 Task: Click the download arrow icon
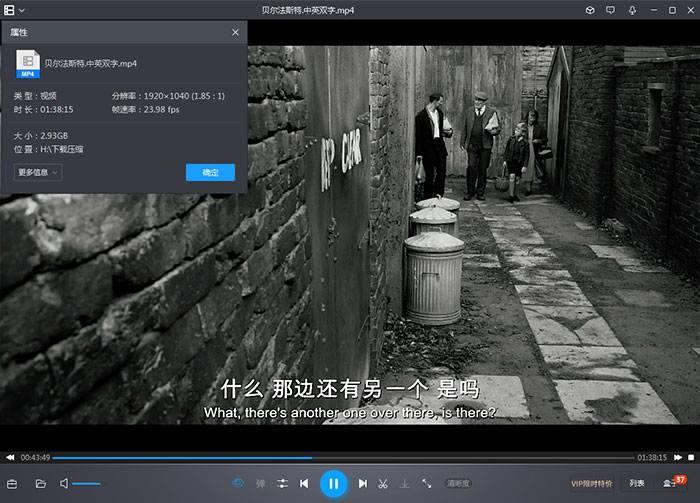pyautogui.click(x=404, y=483)
